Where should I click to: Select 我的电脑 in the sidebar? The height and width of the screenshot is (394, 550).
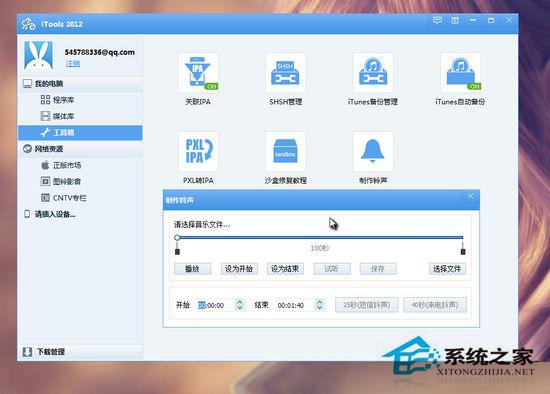coord(80,84)
